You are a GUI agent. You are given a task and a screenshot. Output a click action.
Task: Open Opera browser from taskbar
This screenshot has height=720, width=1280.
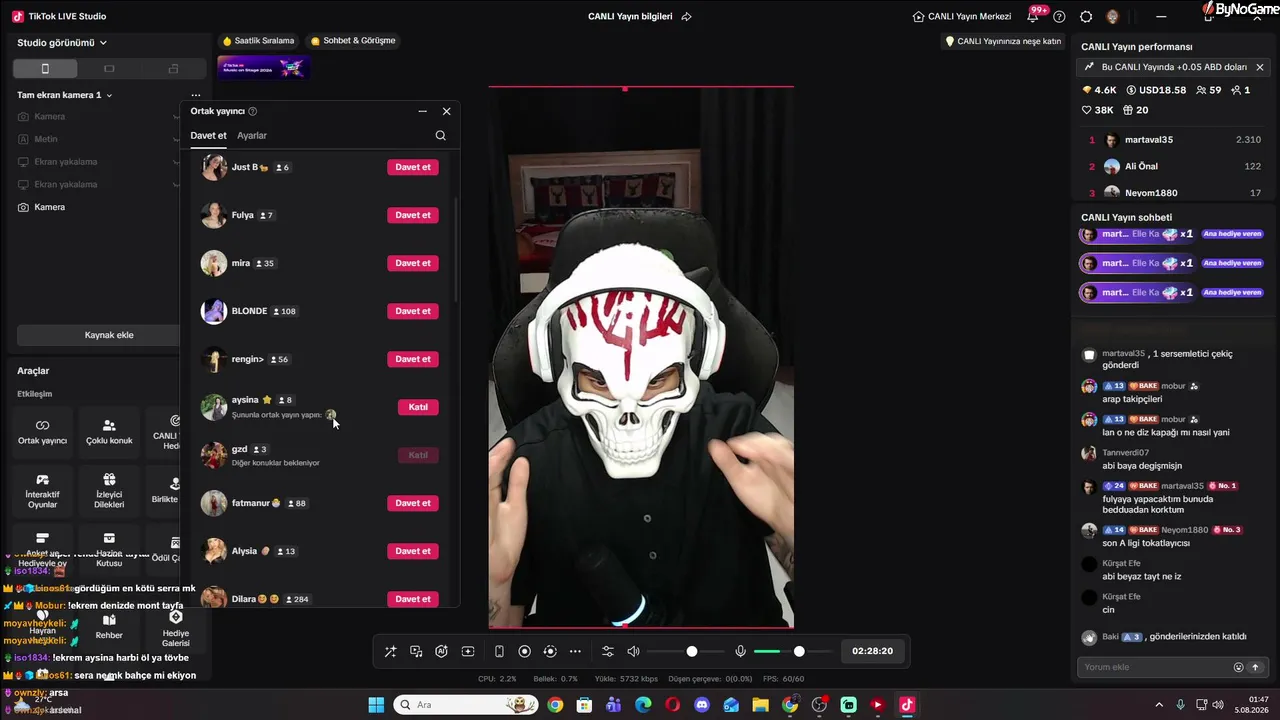(x=672, y=705)
